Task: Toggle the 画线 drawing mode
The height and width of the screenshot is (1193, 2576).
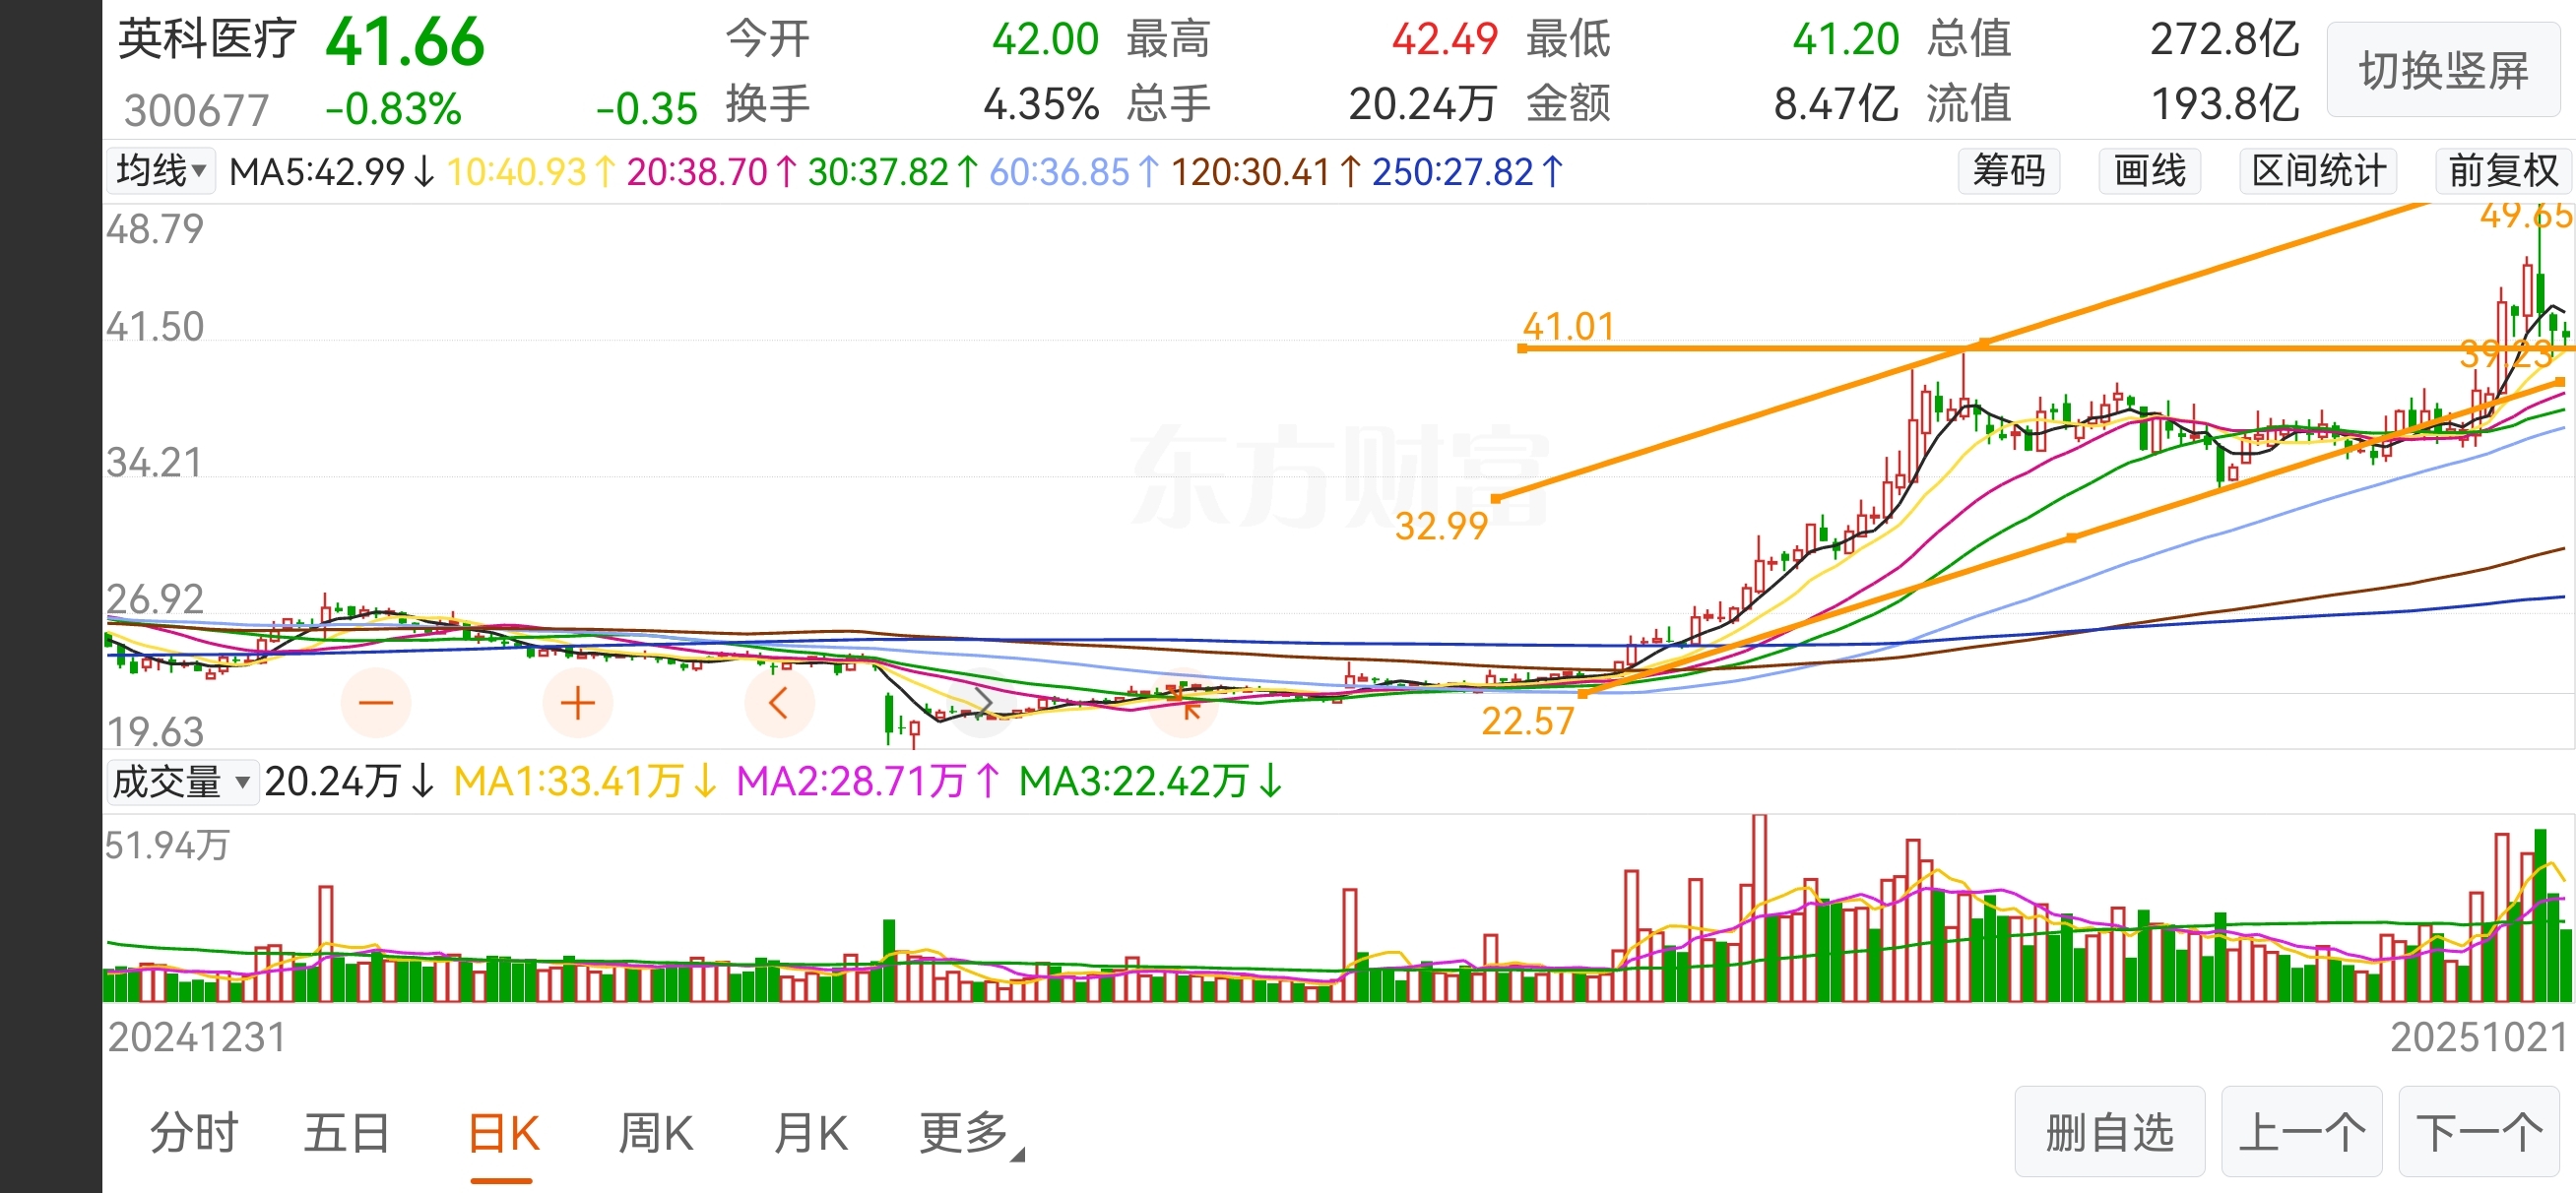Action: click(x=2149, y=171)
